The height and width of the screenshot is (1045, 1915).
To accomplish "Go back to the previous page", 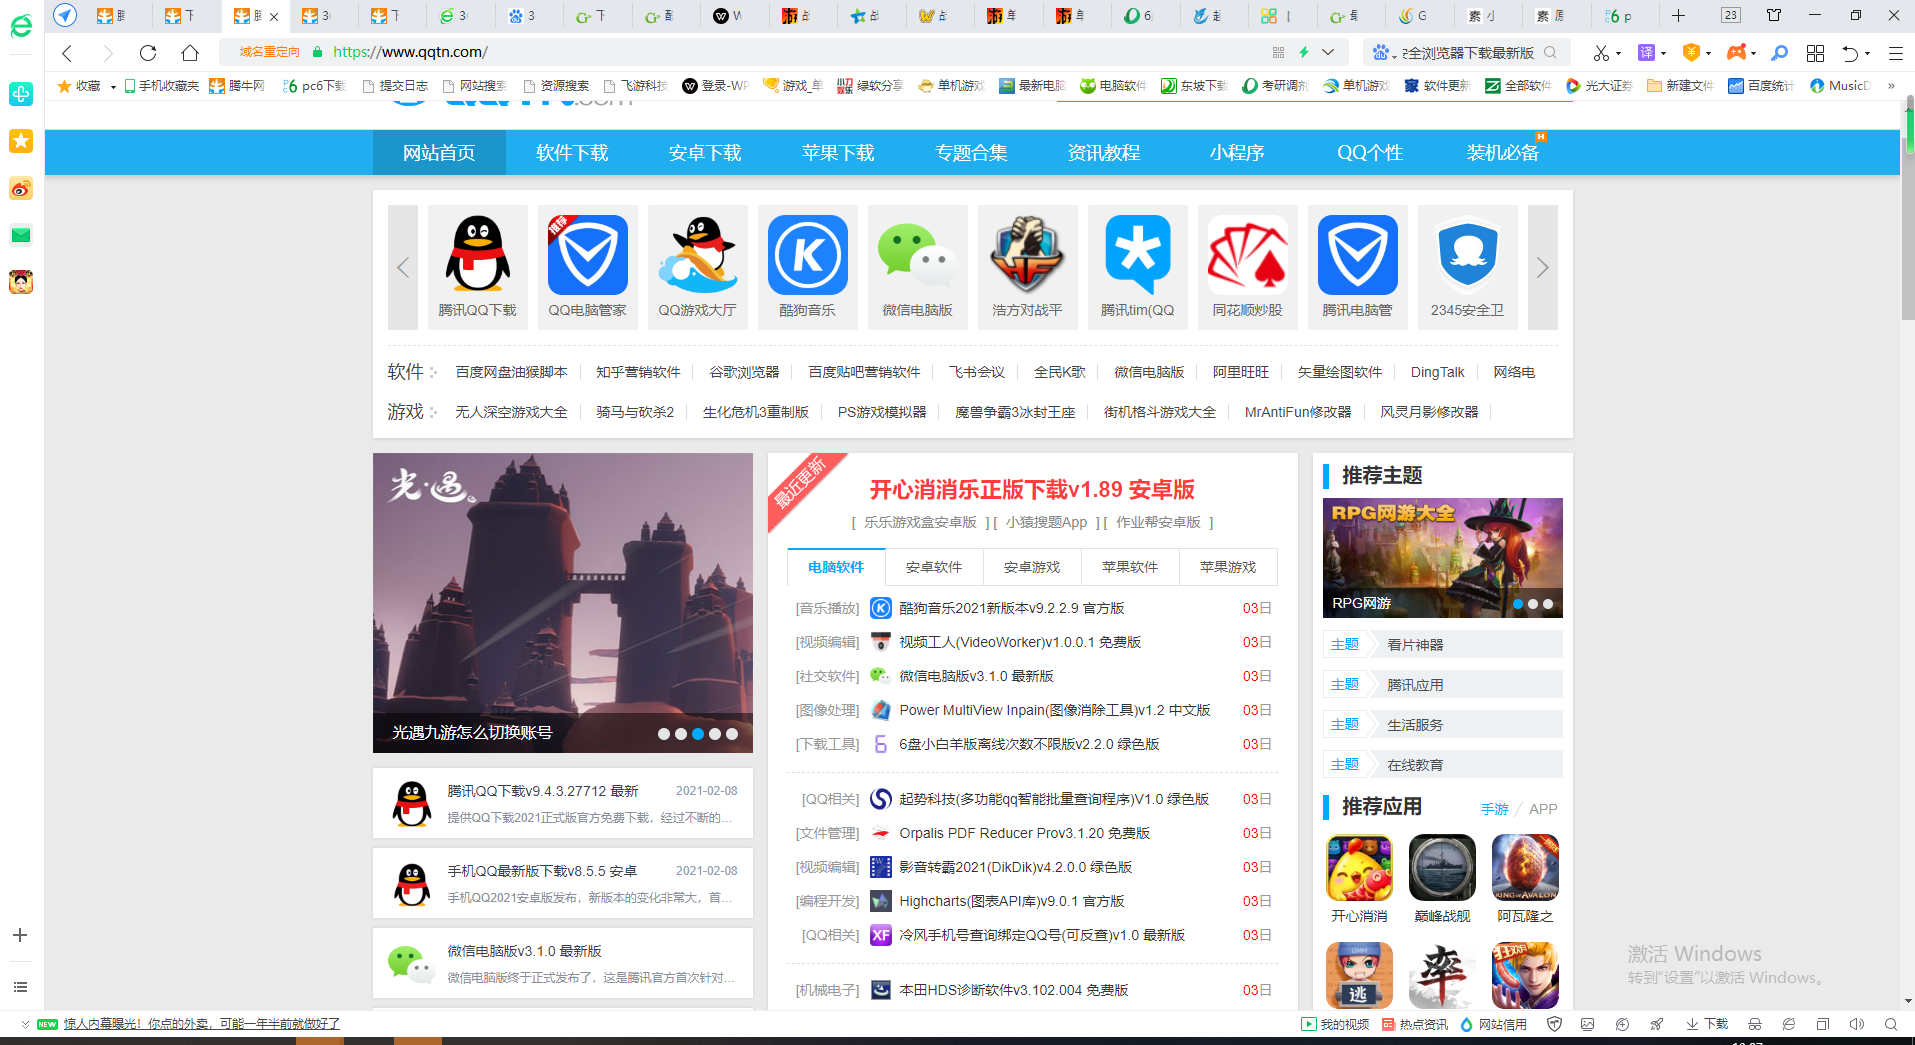I will tap(67, 53).
